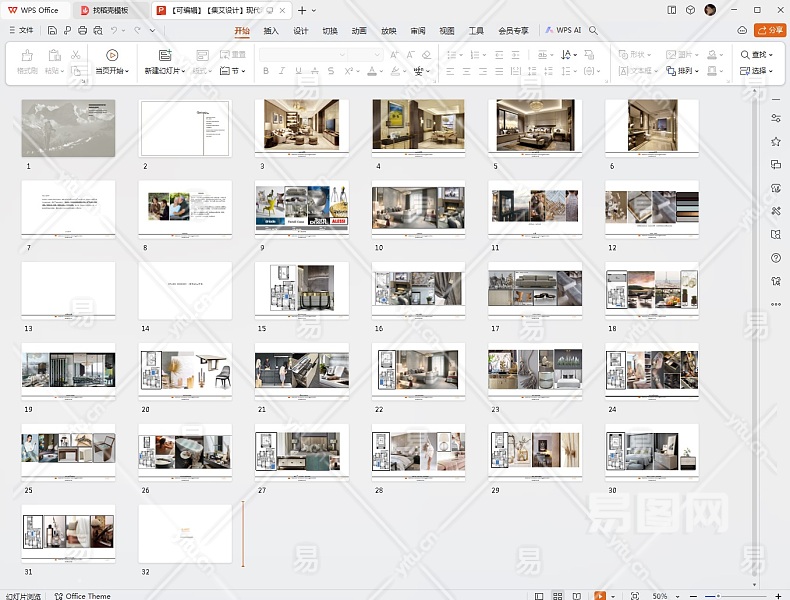Click the play from current slide icon

click(x=112, y=55)
